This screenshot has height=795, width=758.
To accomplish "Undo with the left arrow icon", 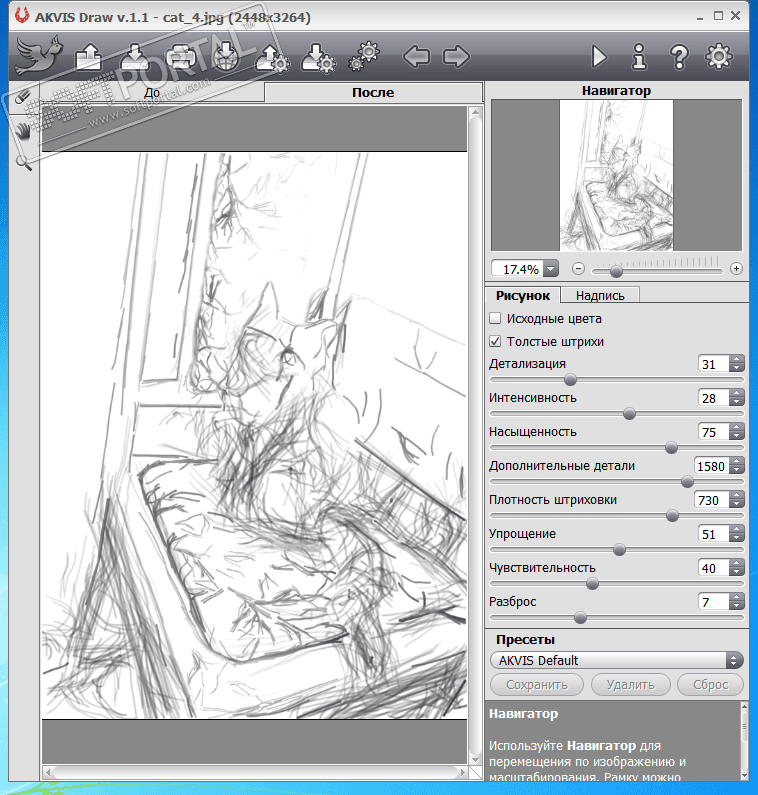I will [416, 56].
